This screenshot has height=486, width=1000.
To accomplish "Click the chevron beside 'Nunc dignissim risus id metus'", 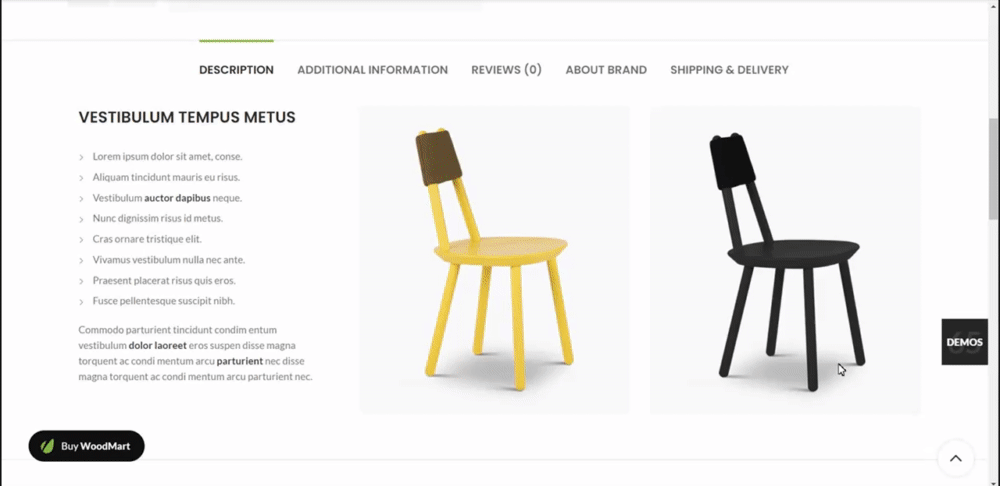I will [x=81, y=219].
